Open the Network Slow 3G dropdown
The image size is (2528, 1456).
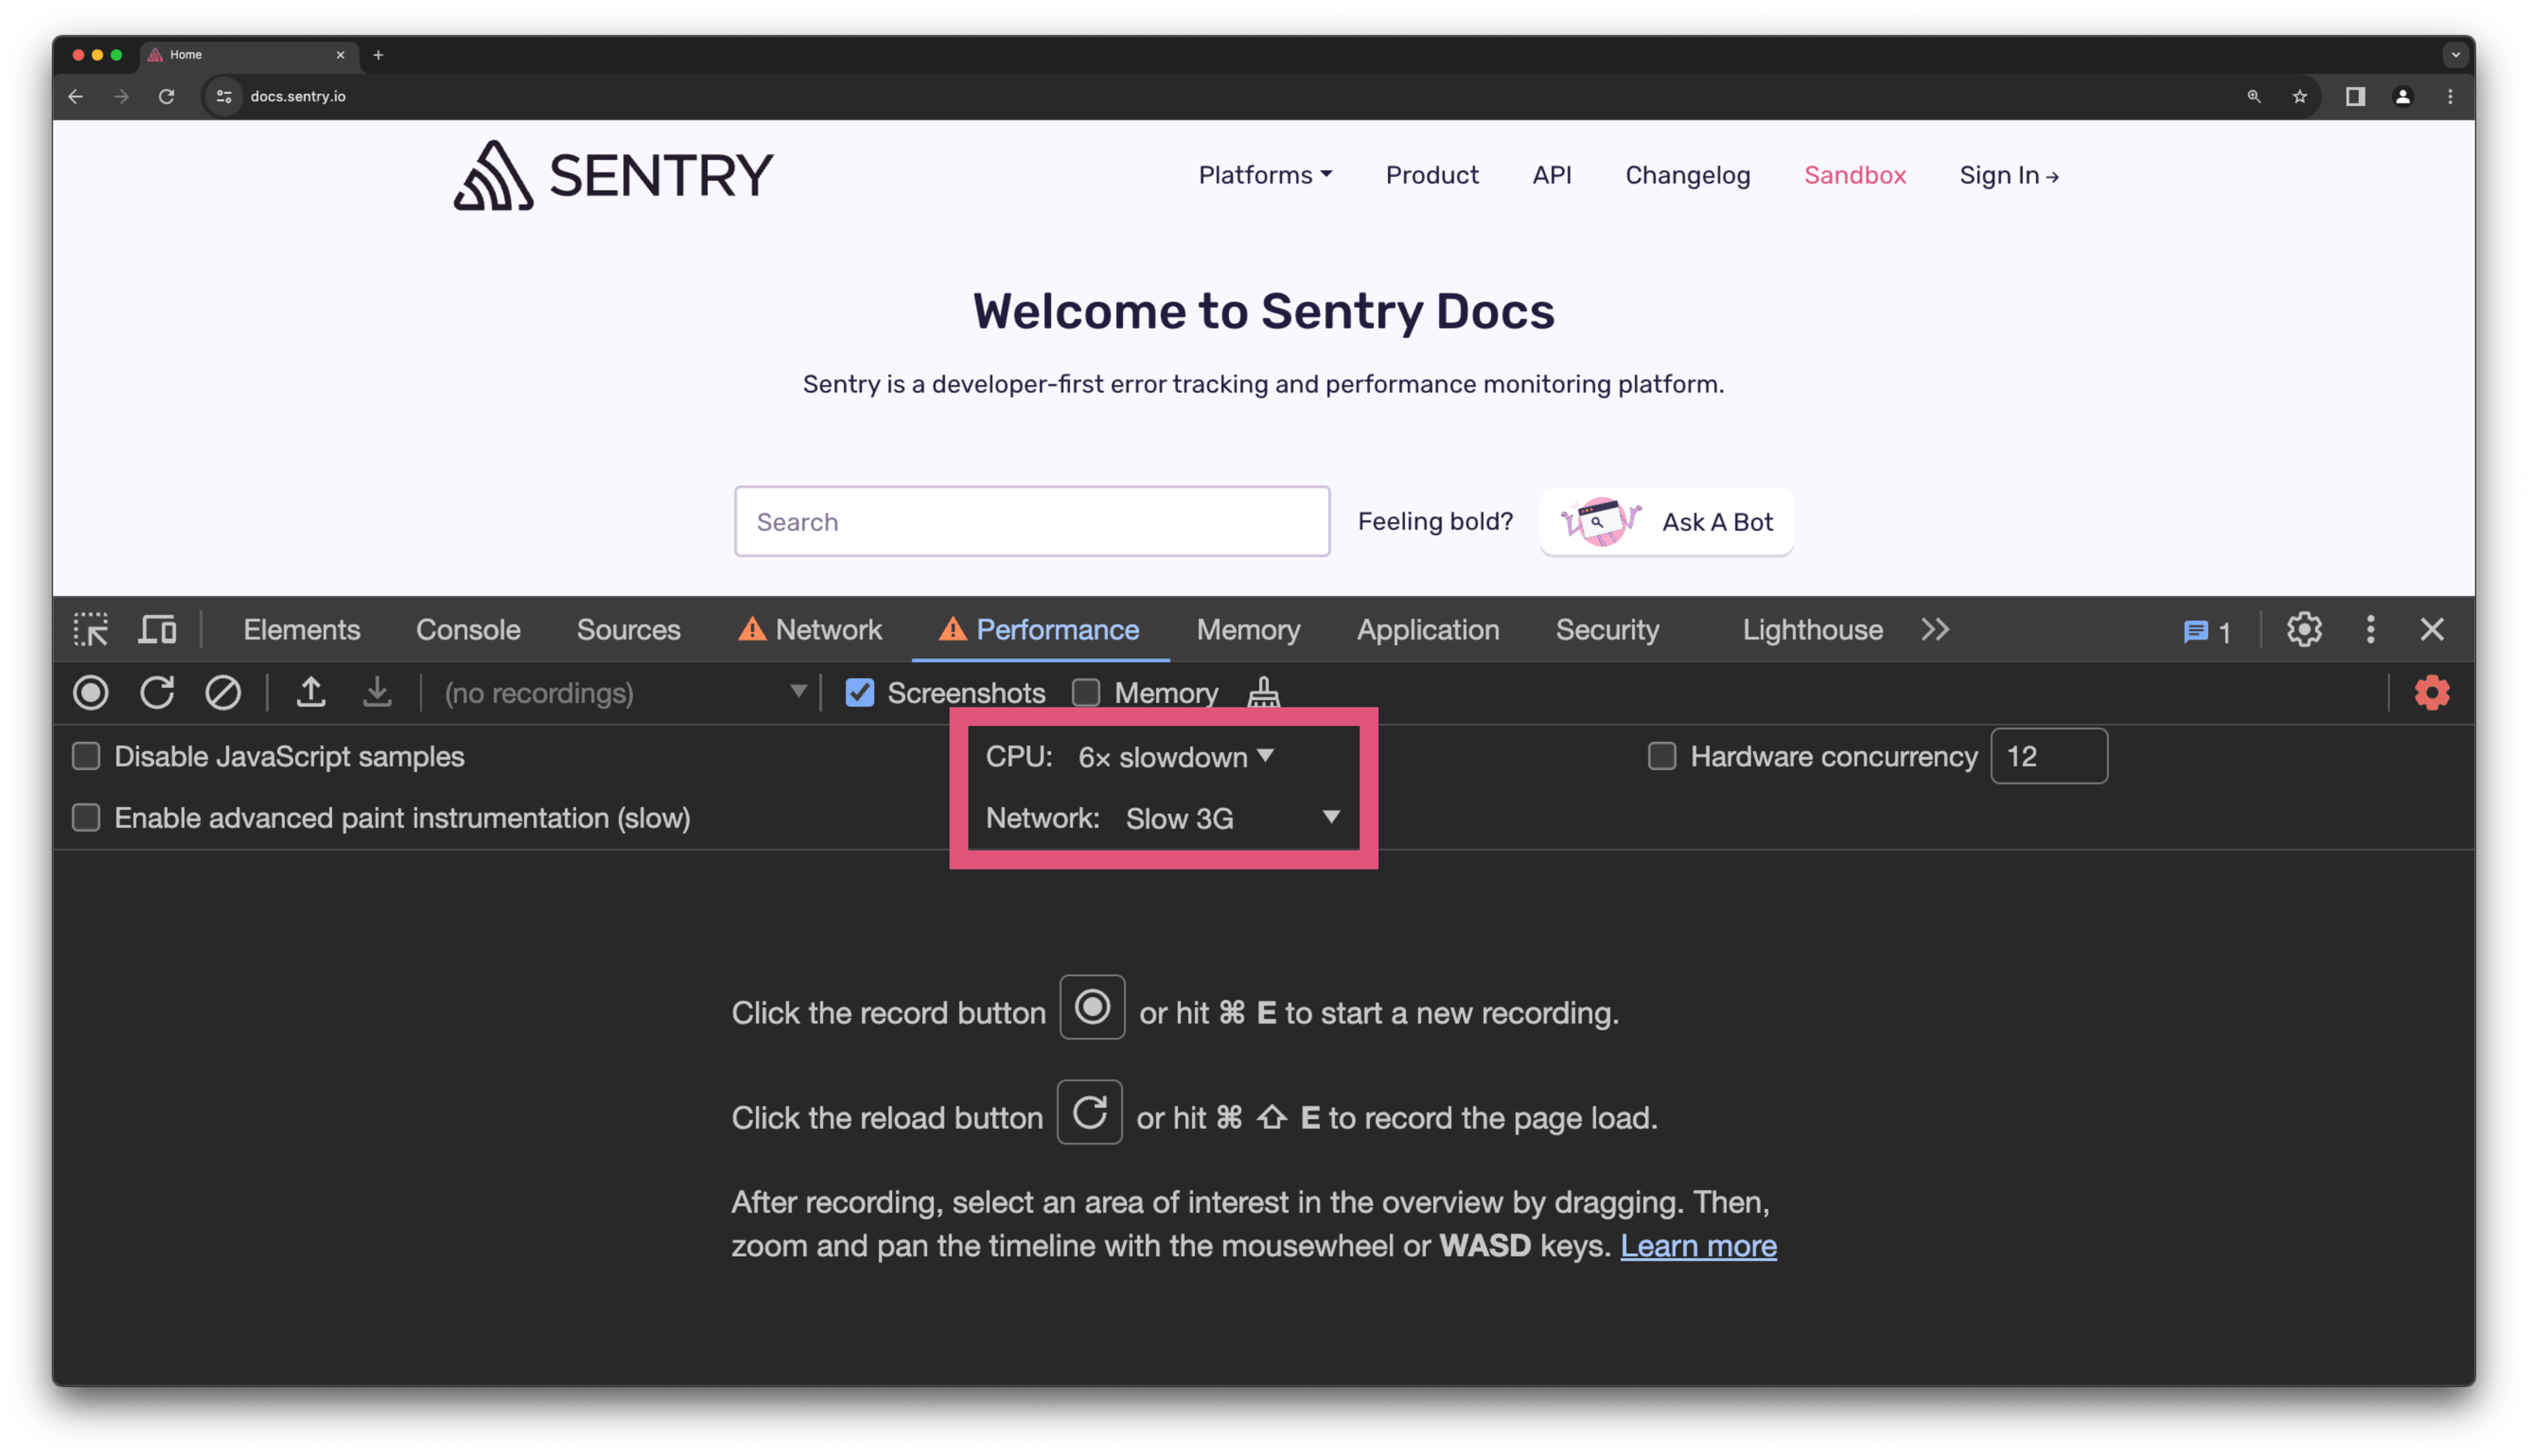1234,818
